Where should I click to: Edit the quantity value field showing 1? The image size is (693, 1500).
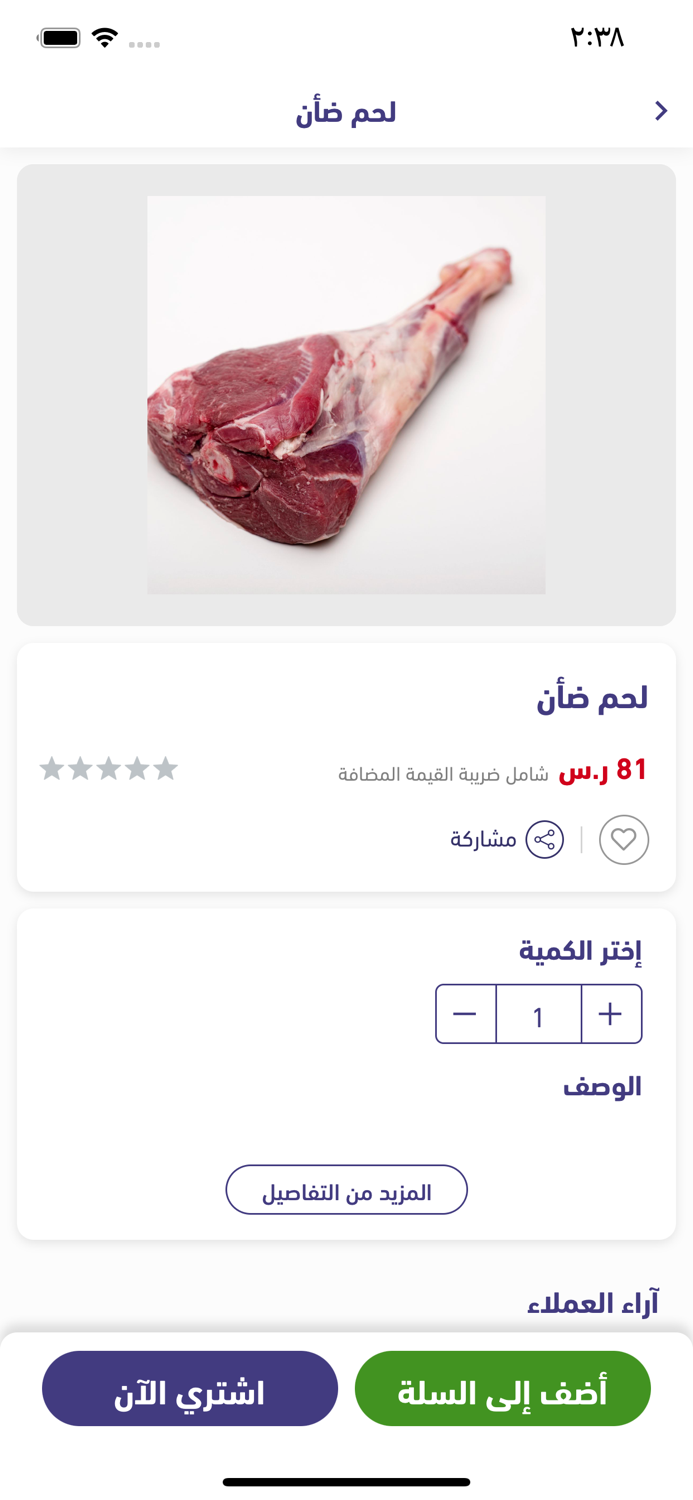point(538,1013)
